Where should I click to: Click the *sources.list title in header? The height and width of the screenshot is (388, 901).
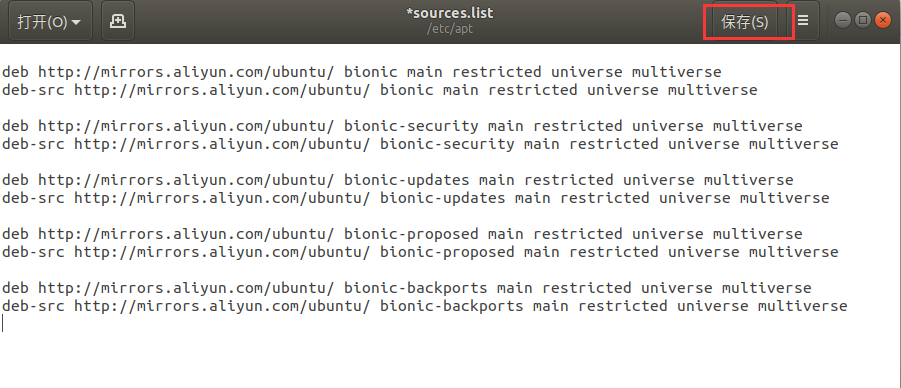[x=450, y=13]
